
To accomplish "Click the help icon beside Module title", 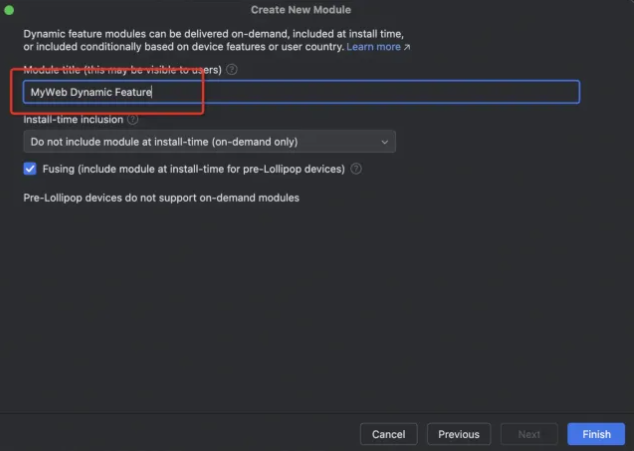I will [x=232, y=70].
